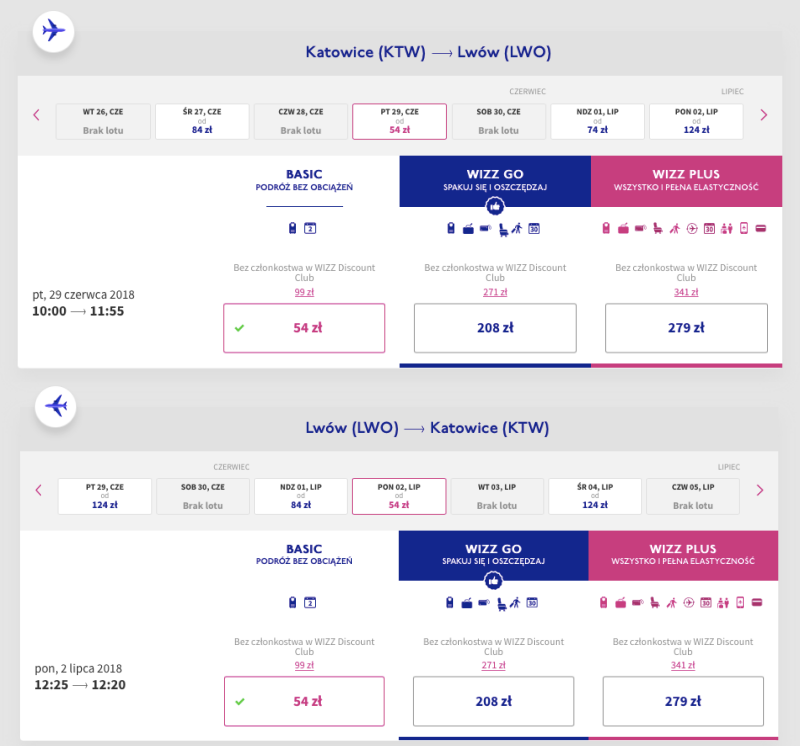The width and height of the screenshot is (800, 746).
Task: Click Katowice (KTW) → Lwów (LWO) route title
Action: point(428,52)
